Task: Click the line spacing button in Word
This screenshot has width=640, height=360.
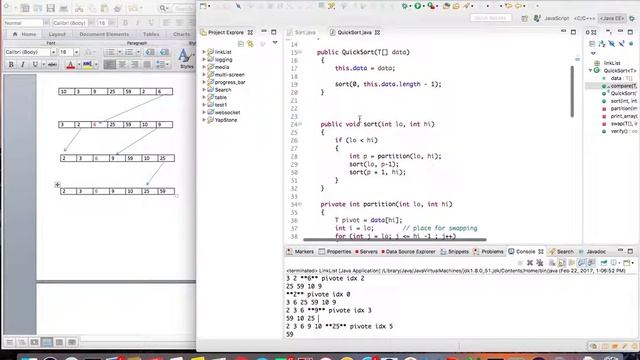Action: 162,64
